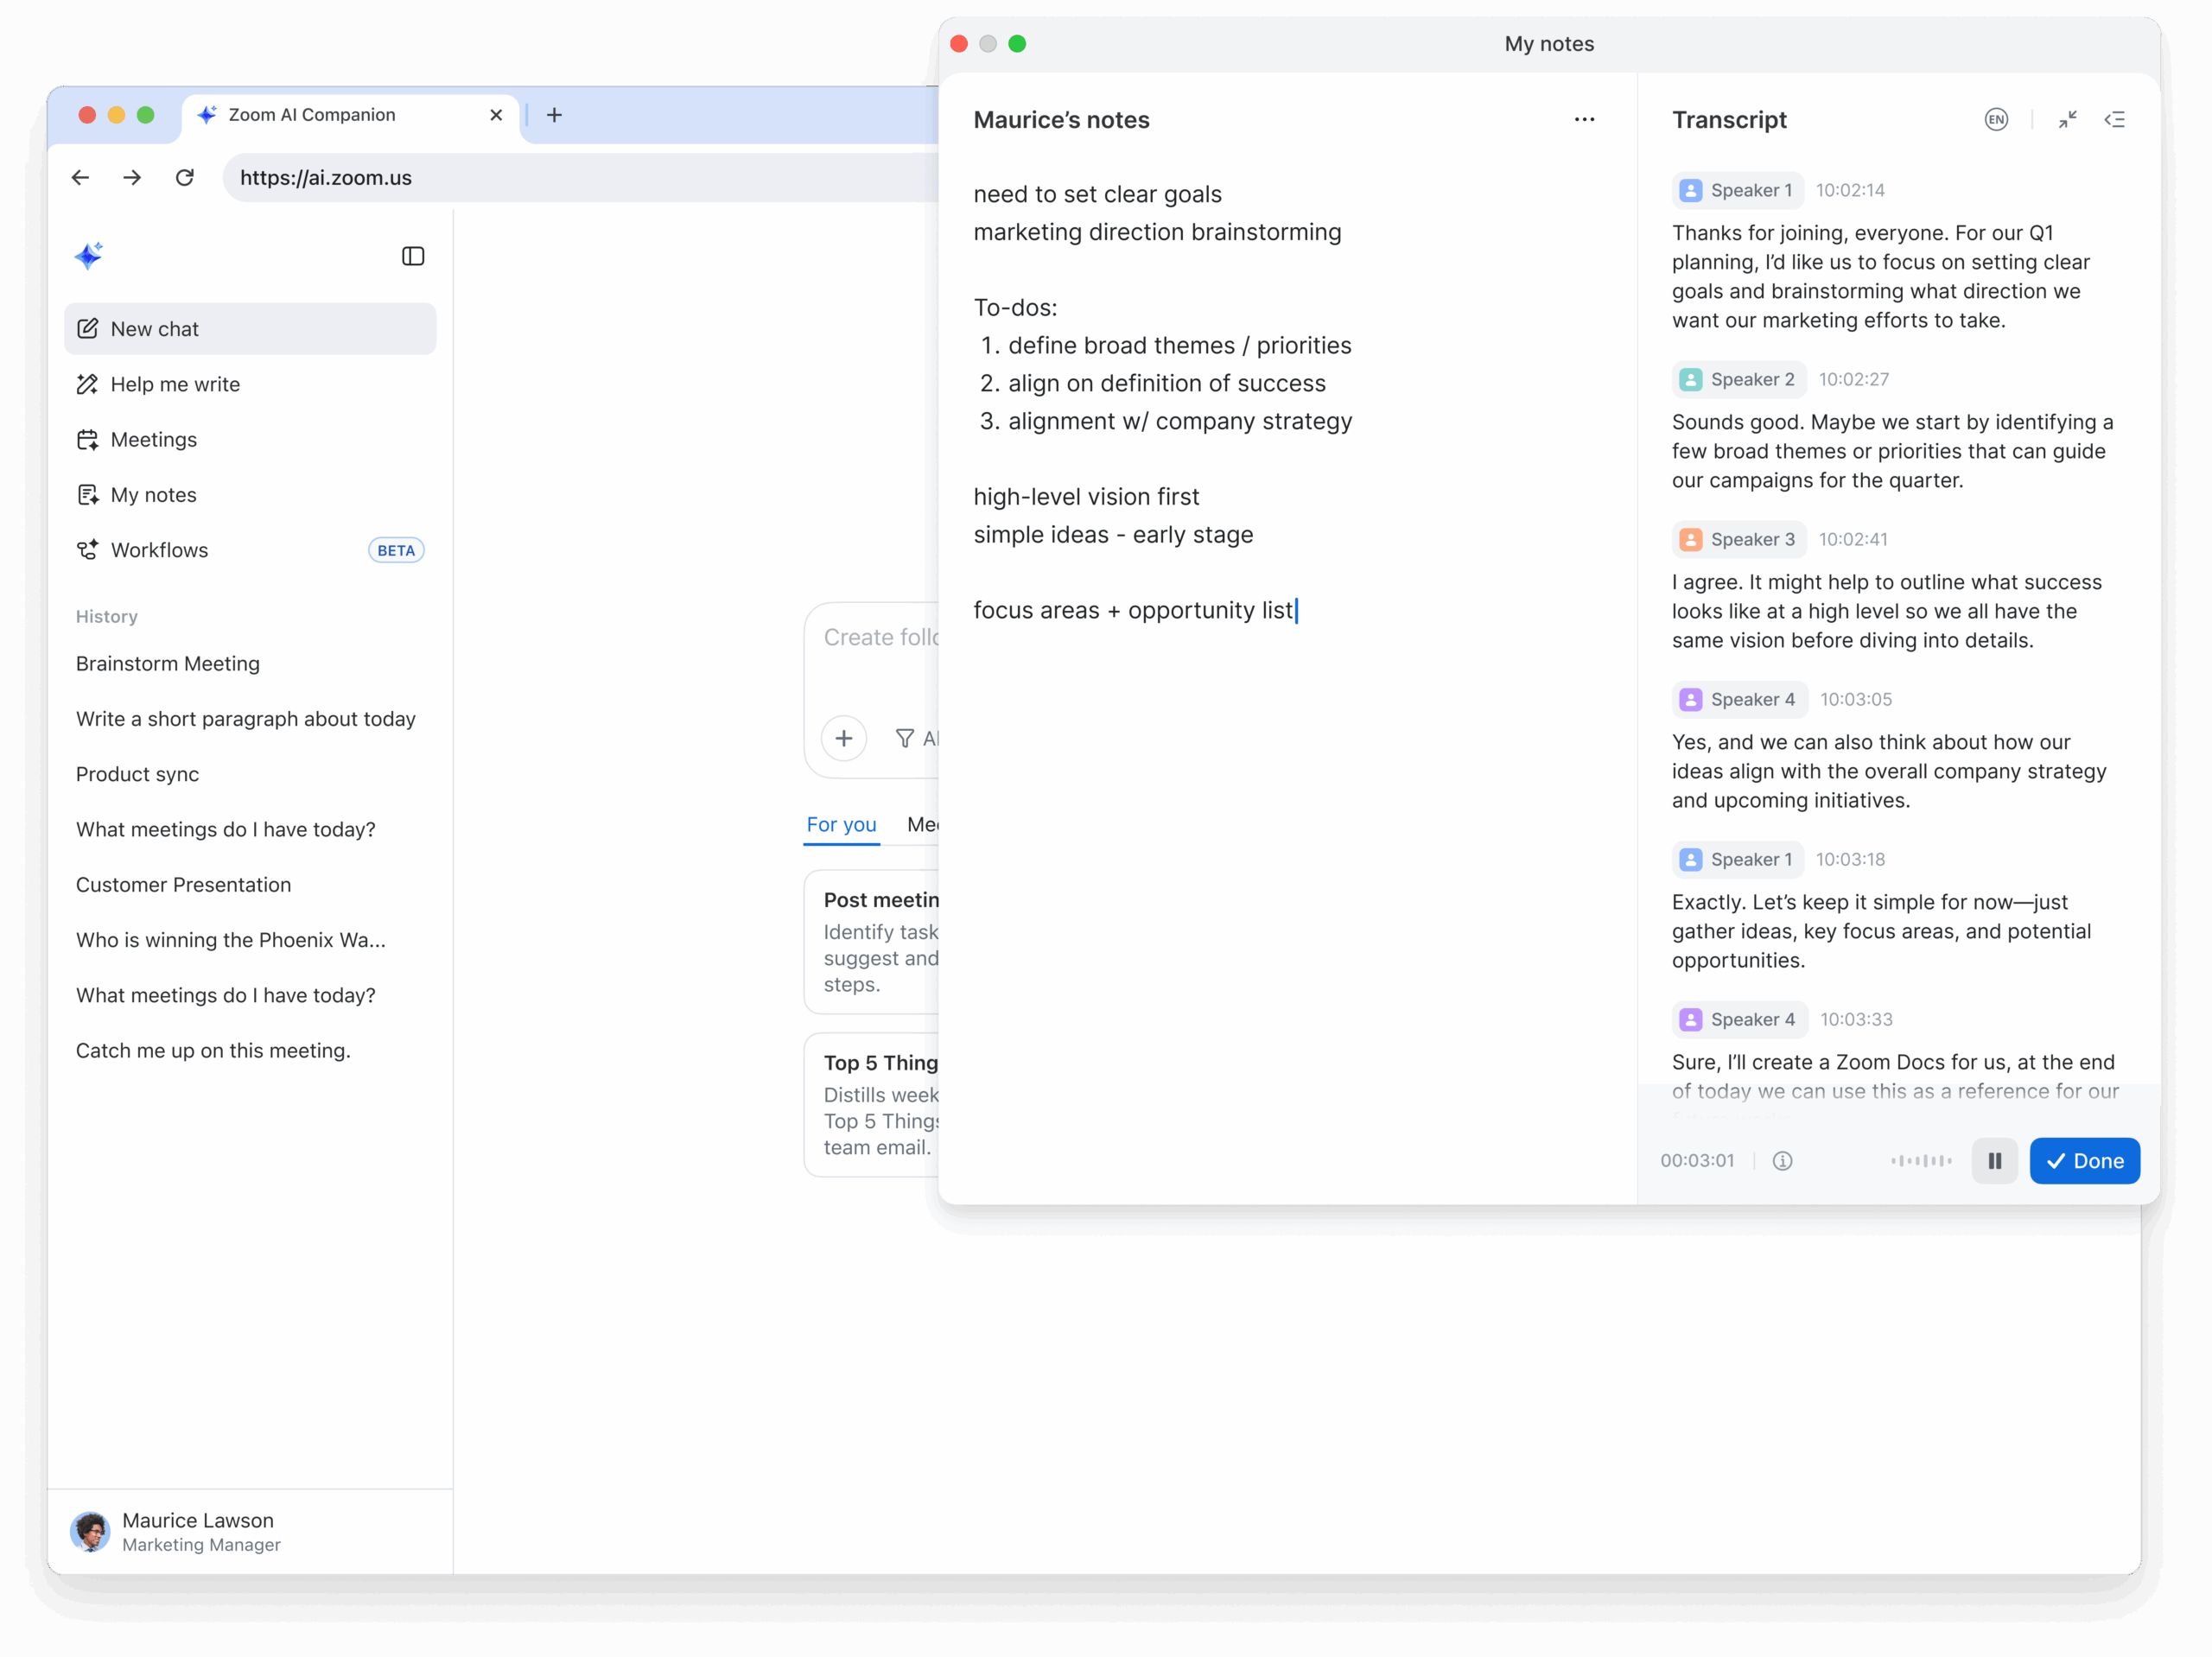Click Speaker 1 tag at 10:03:18
The height and width of the screenshot is (1657, 2212).
pos(1738,859)
